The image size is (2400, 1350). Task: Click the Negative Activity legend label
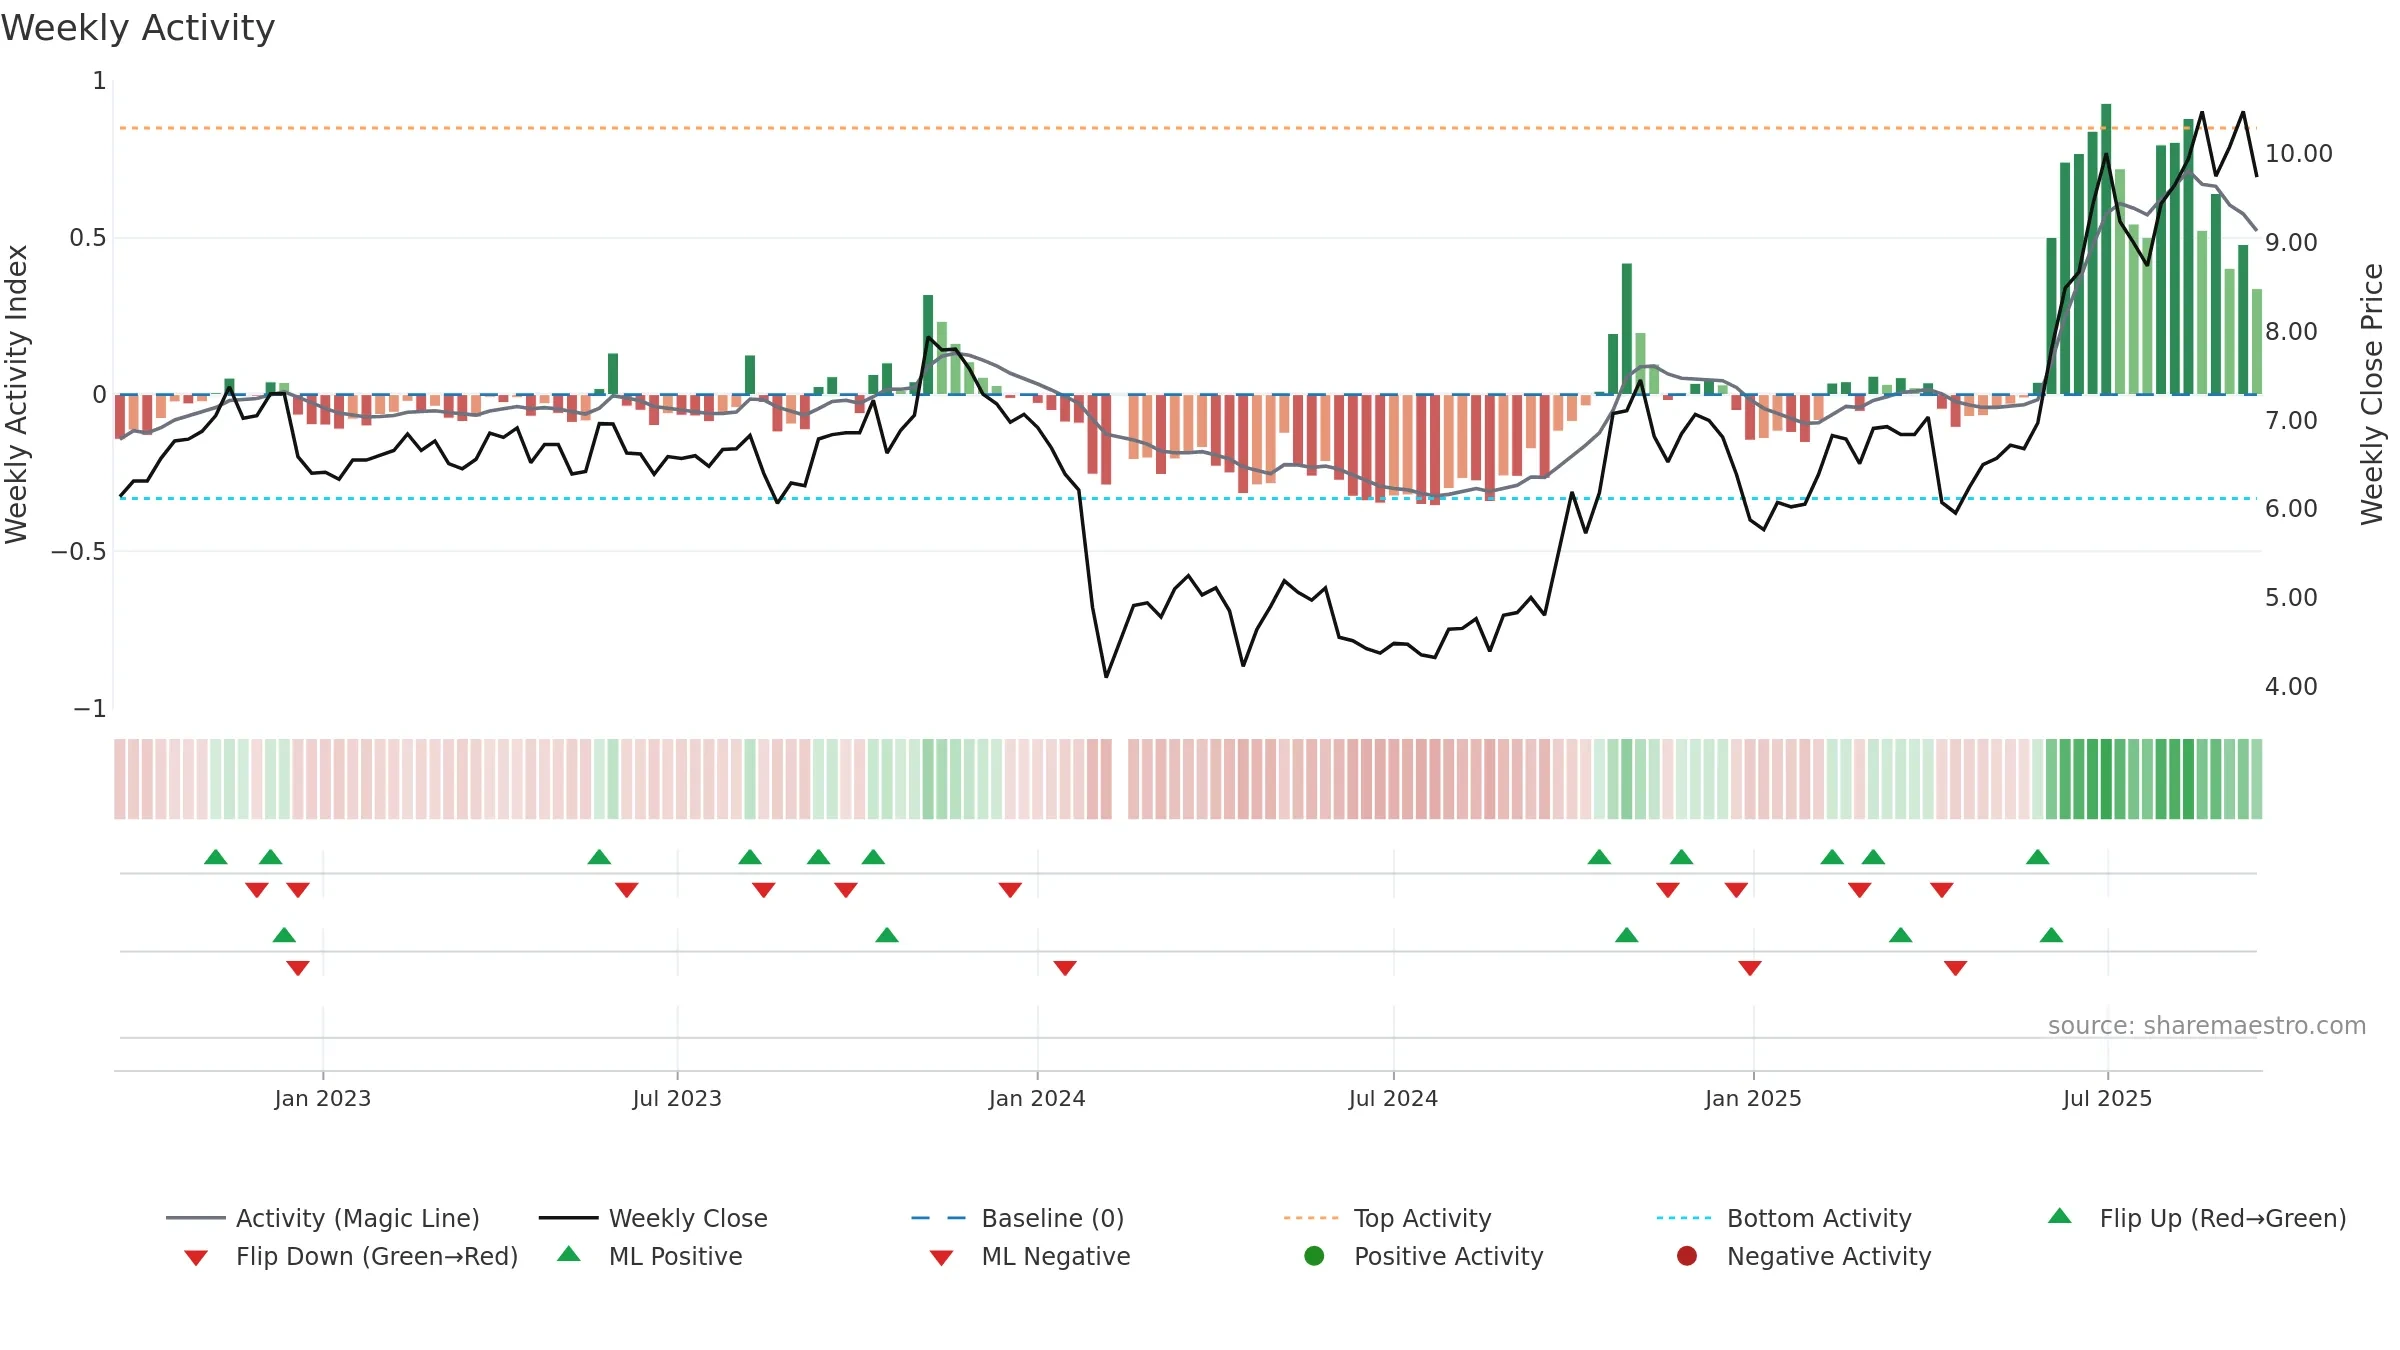click(x=1829, y=1256)
